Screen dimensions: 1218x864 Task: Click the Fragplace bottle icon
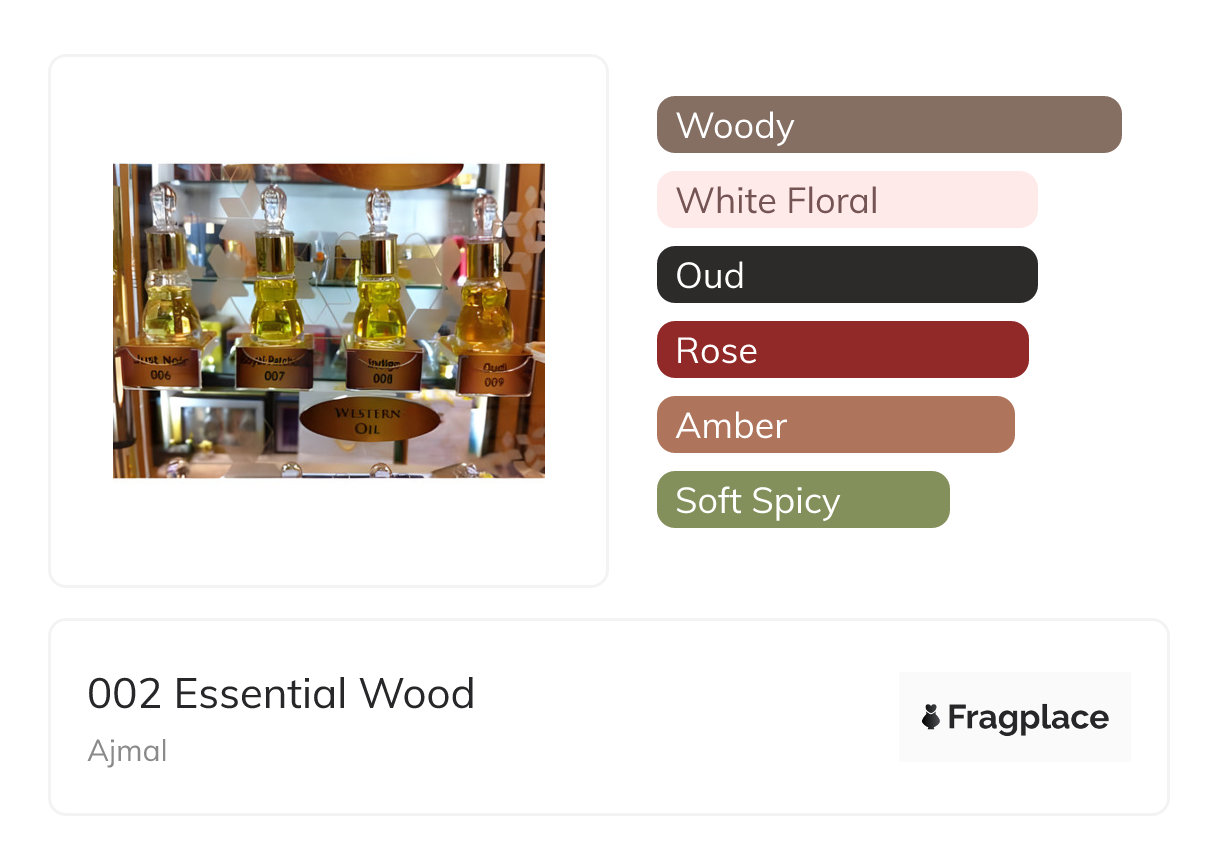931,717
